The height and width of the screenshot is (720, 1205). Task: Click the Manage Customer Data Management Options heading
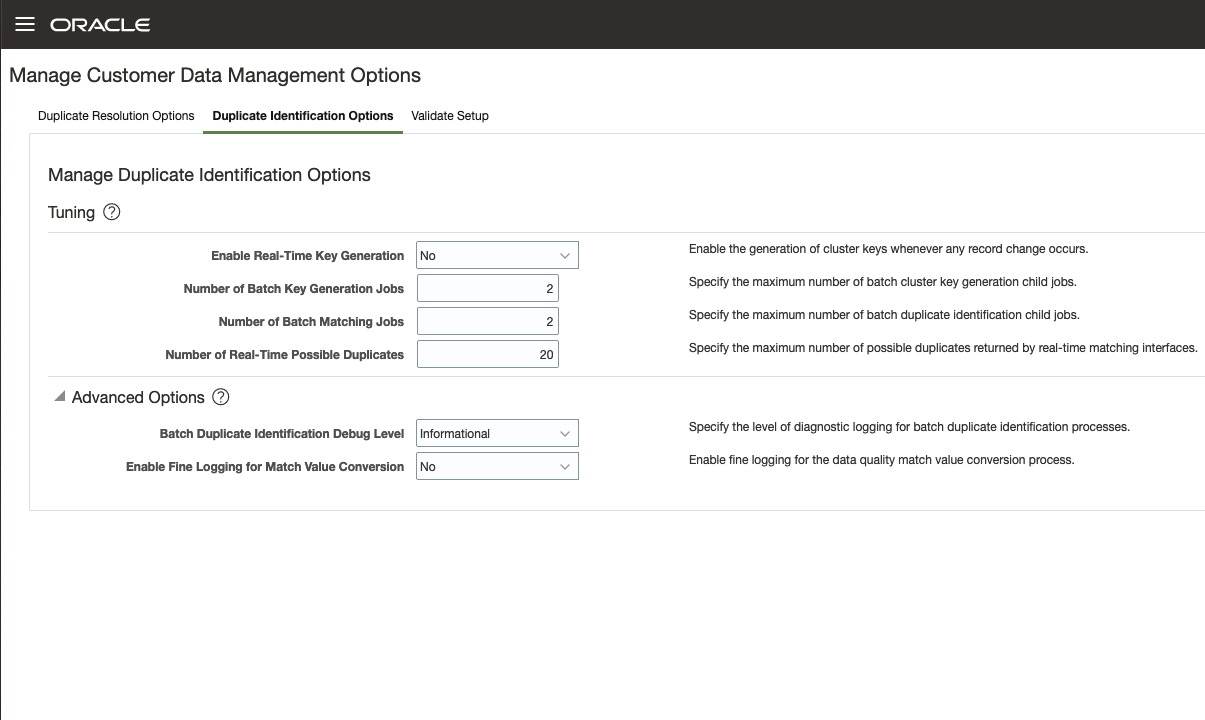(x=215, y=76)
